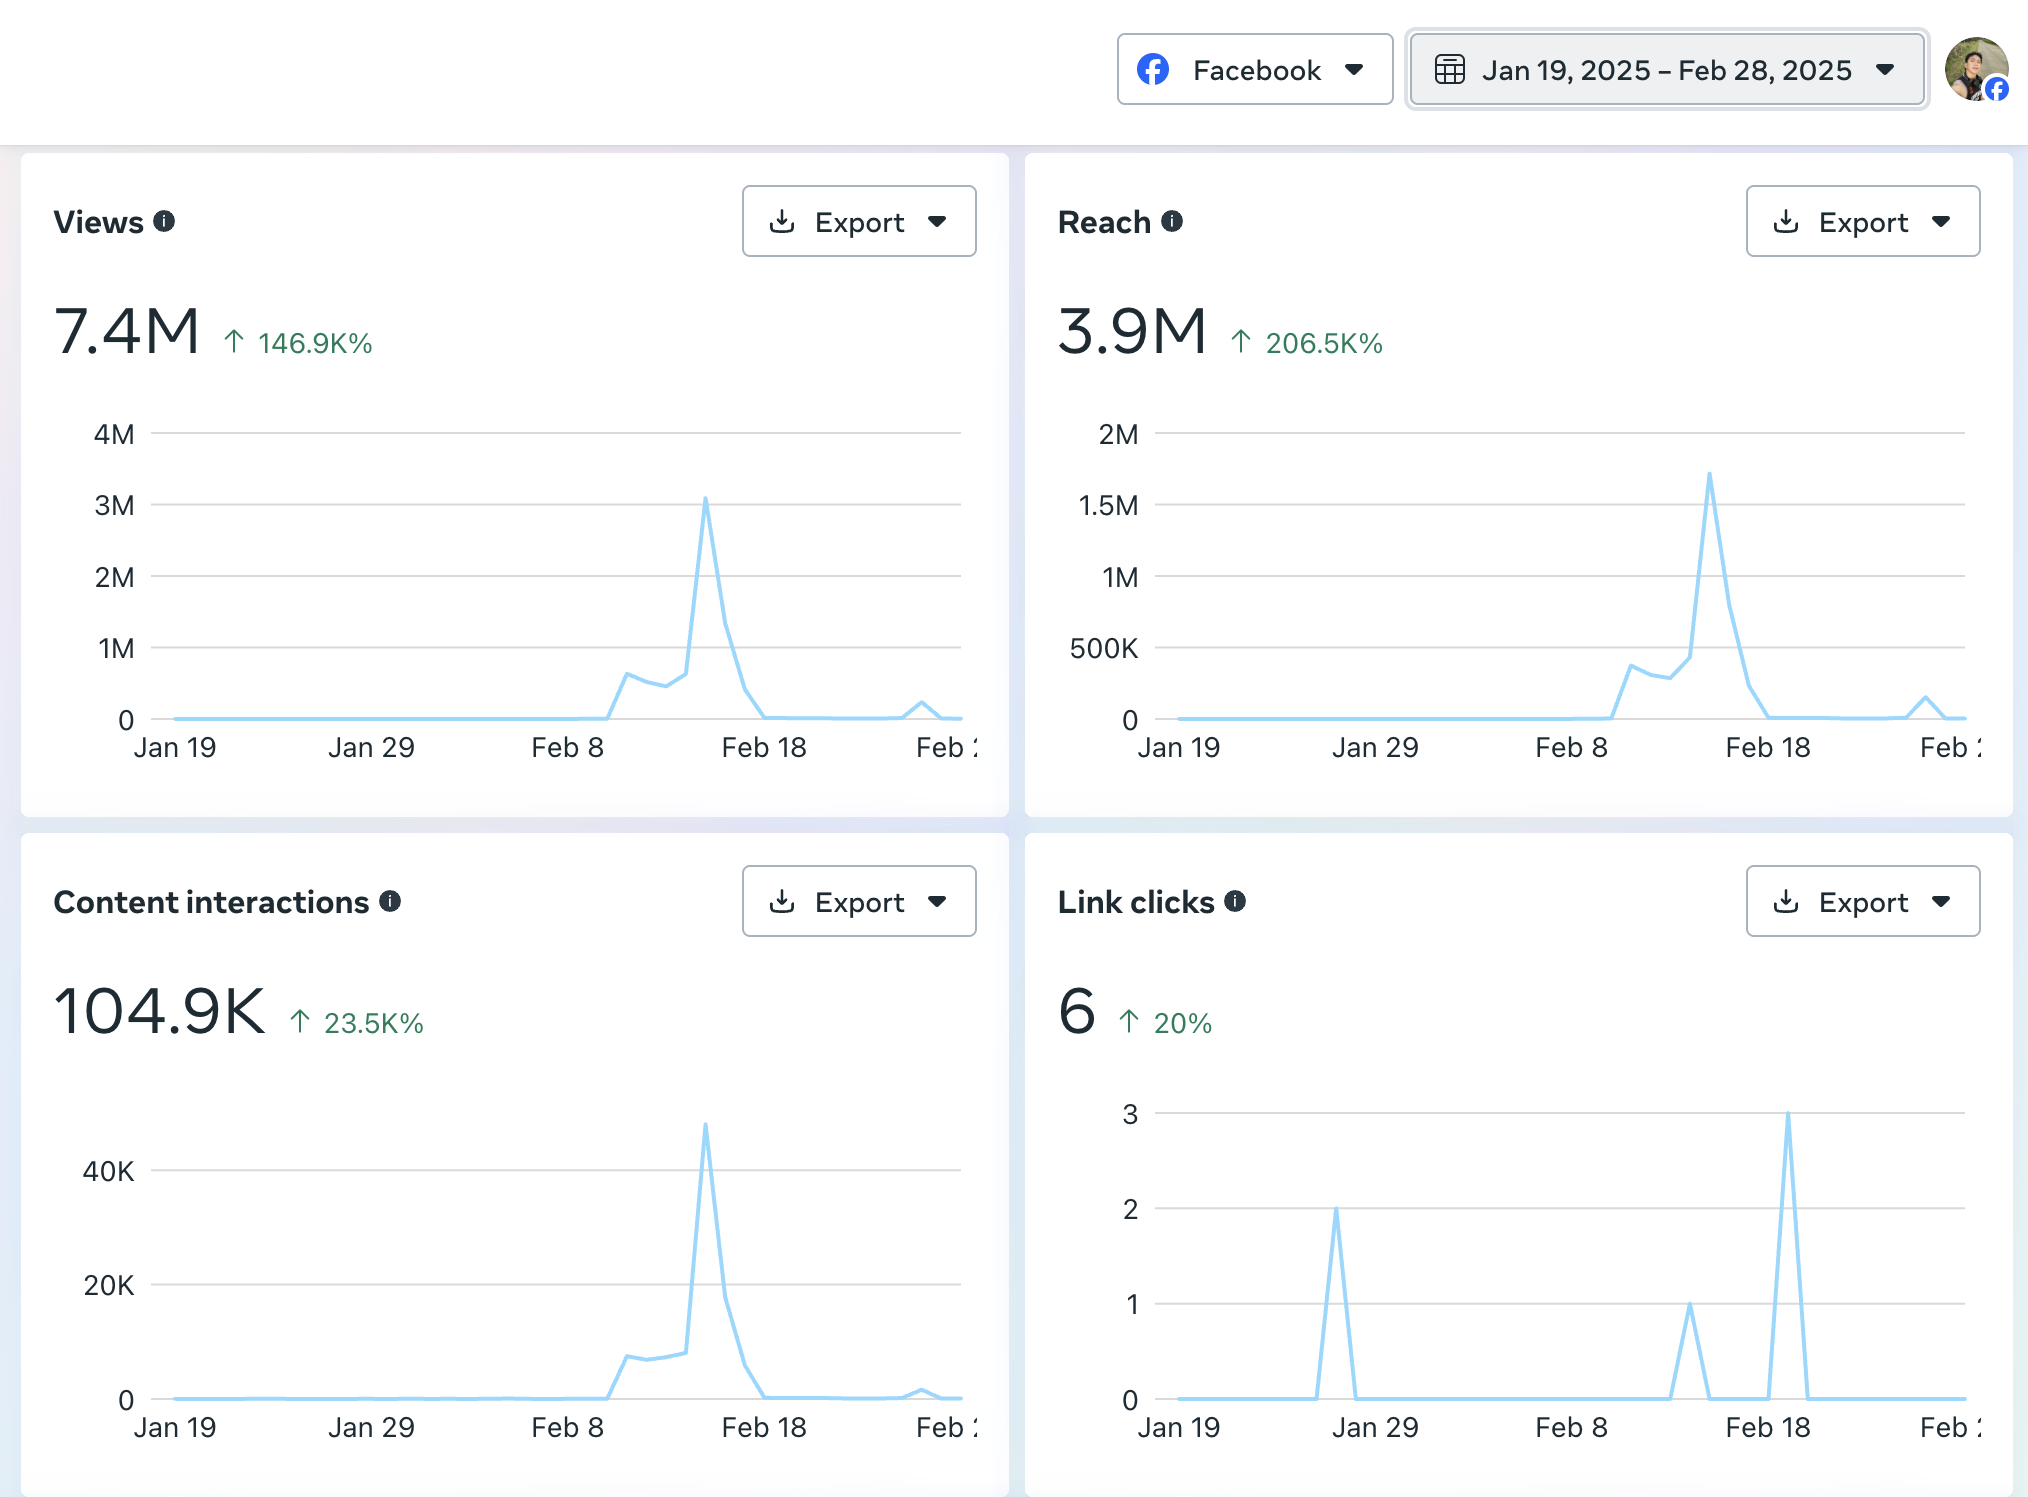Click the info icon next to Views
Viewport: 2028px width, 1497px height.
[165, 221]
